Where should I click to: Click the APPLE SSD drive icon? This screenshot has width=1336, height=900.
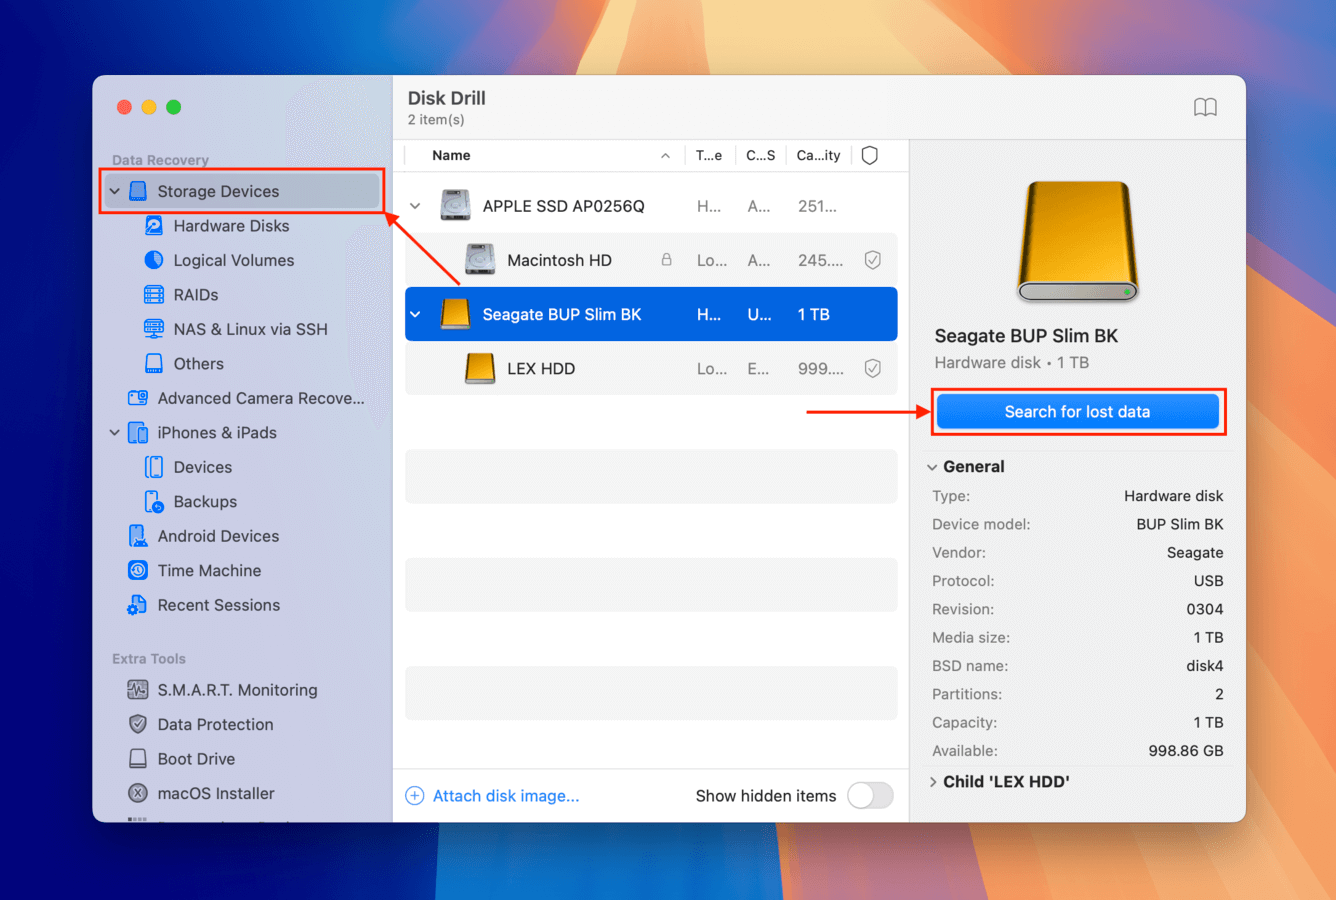455,206
